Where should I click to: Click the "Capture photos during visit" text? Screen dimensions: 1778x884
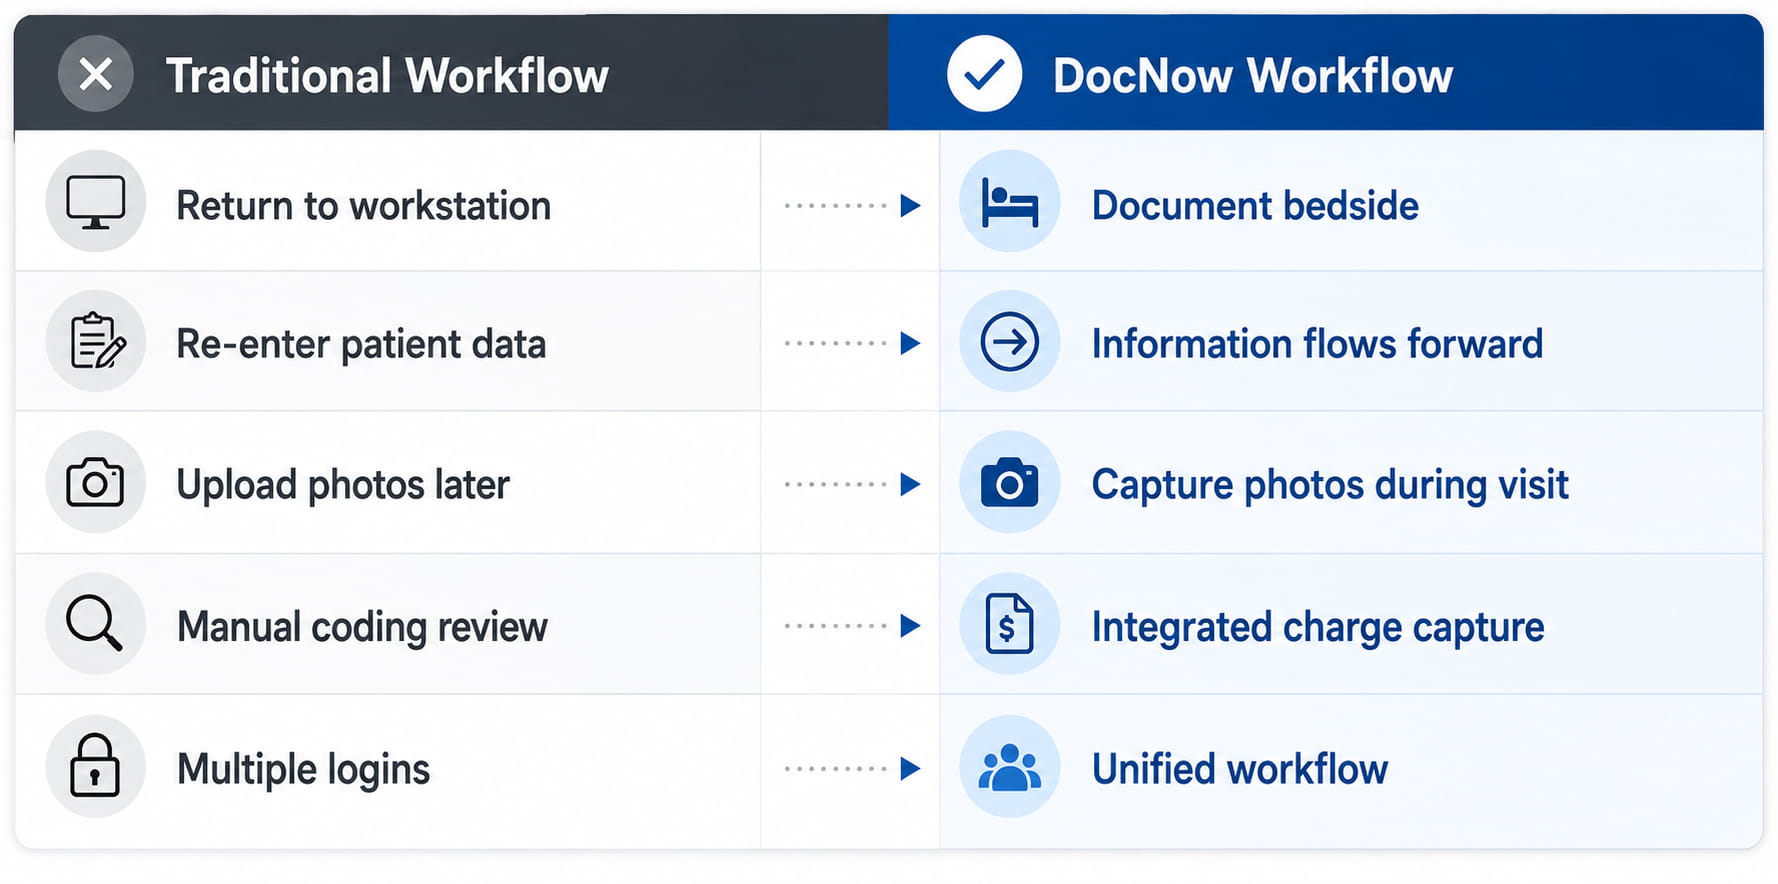click(x=1330, y=486)
